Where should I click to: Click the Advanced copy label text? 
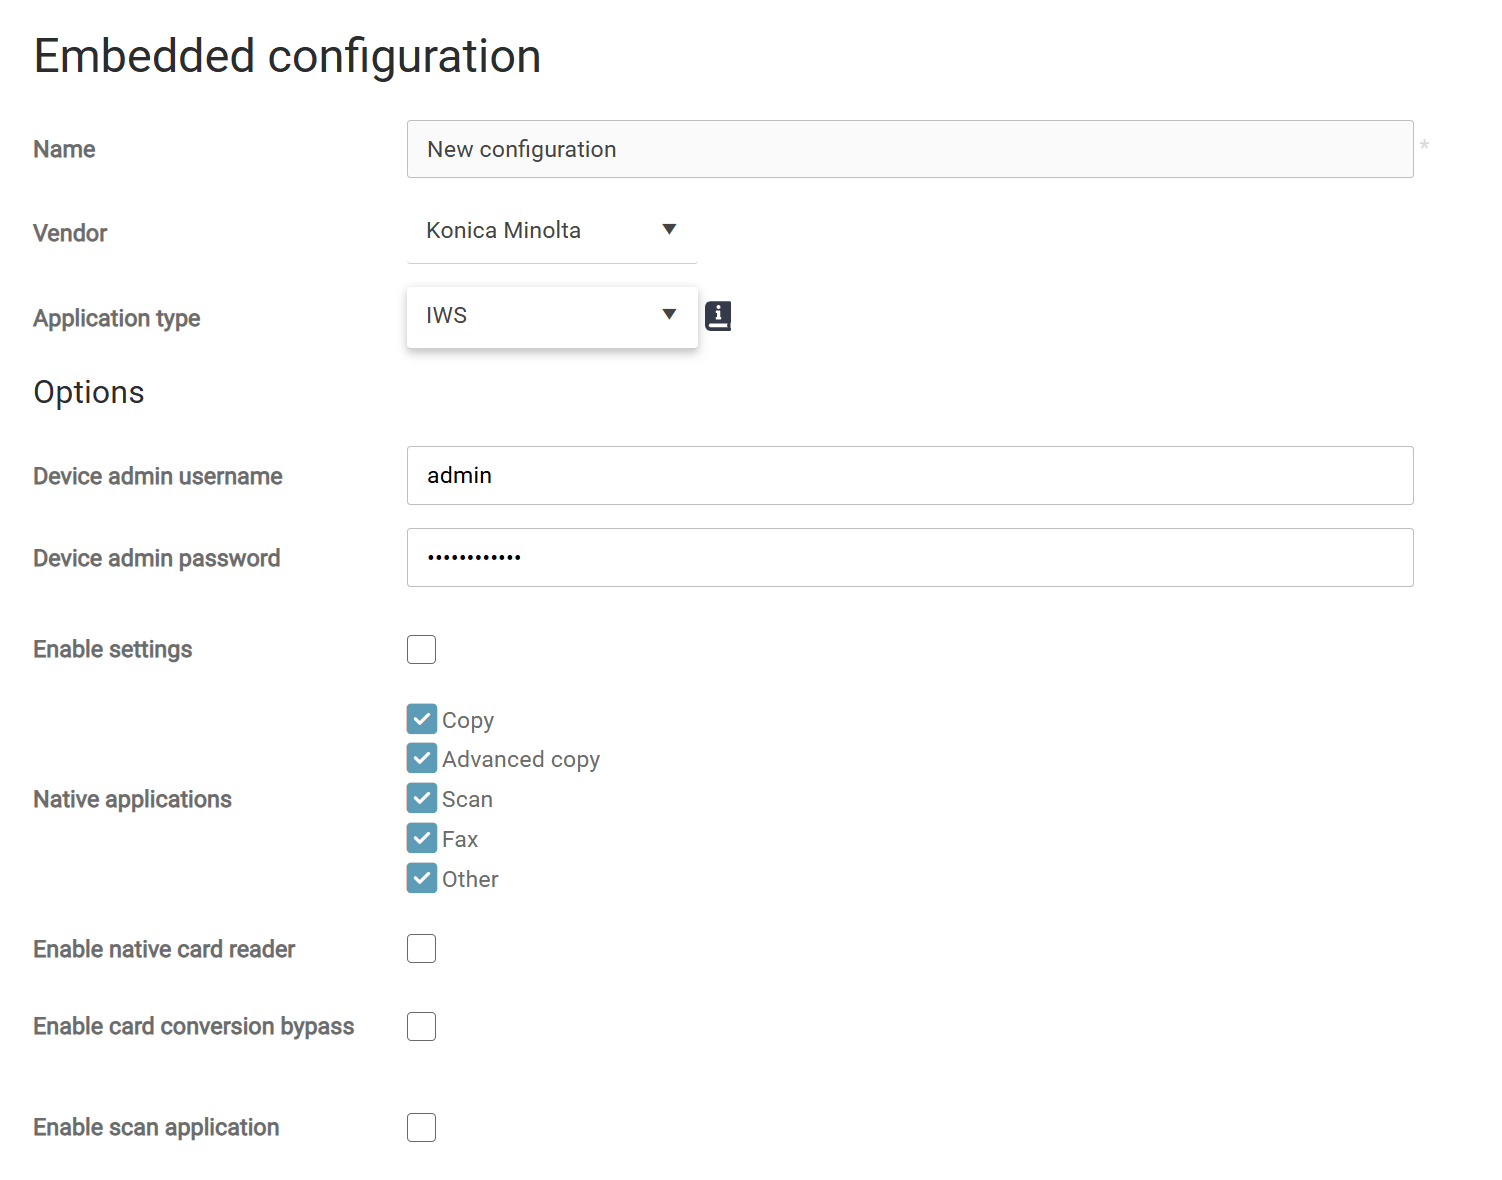521,759
